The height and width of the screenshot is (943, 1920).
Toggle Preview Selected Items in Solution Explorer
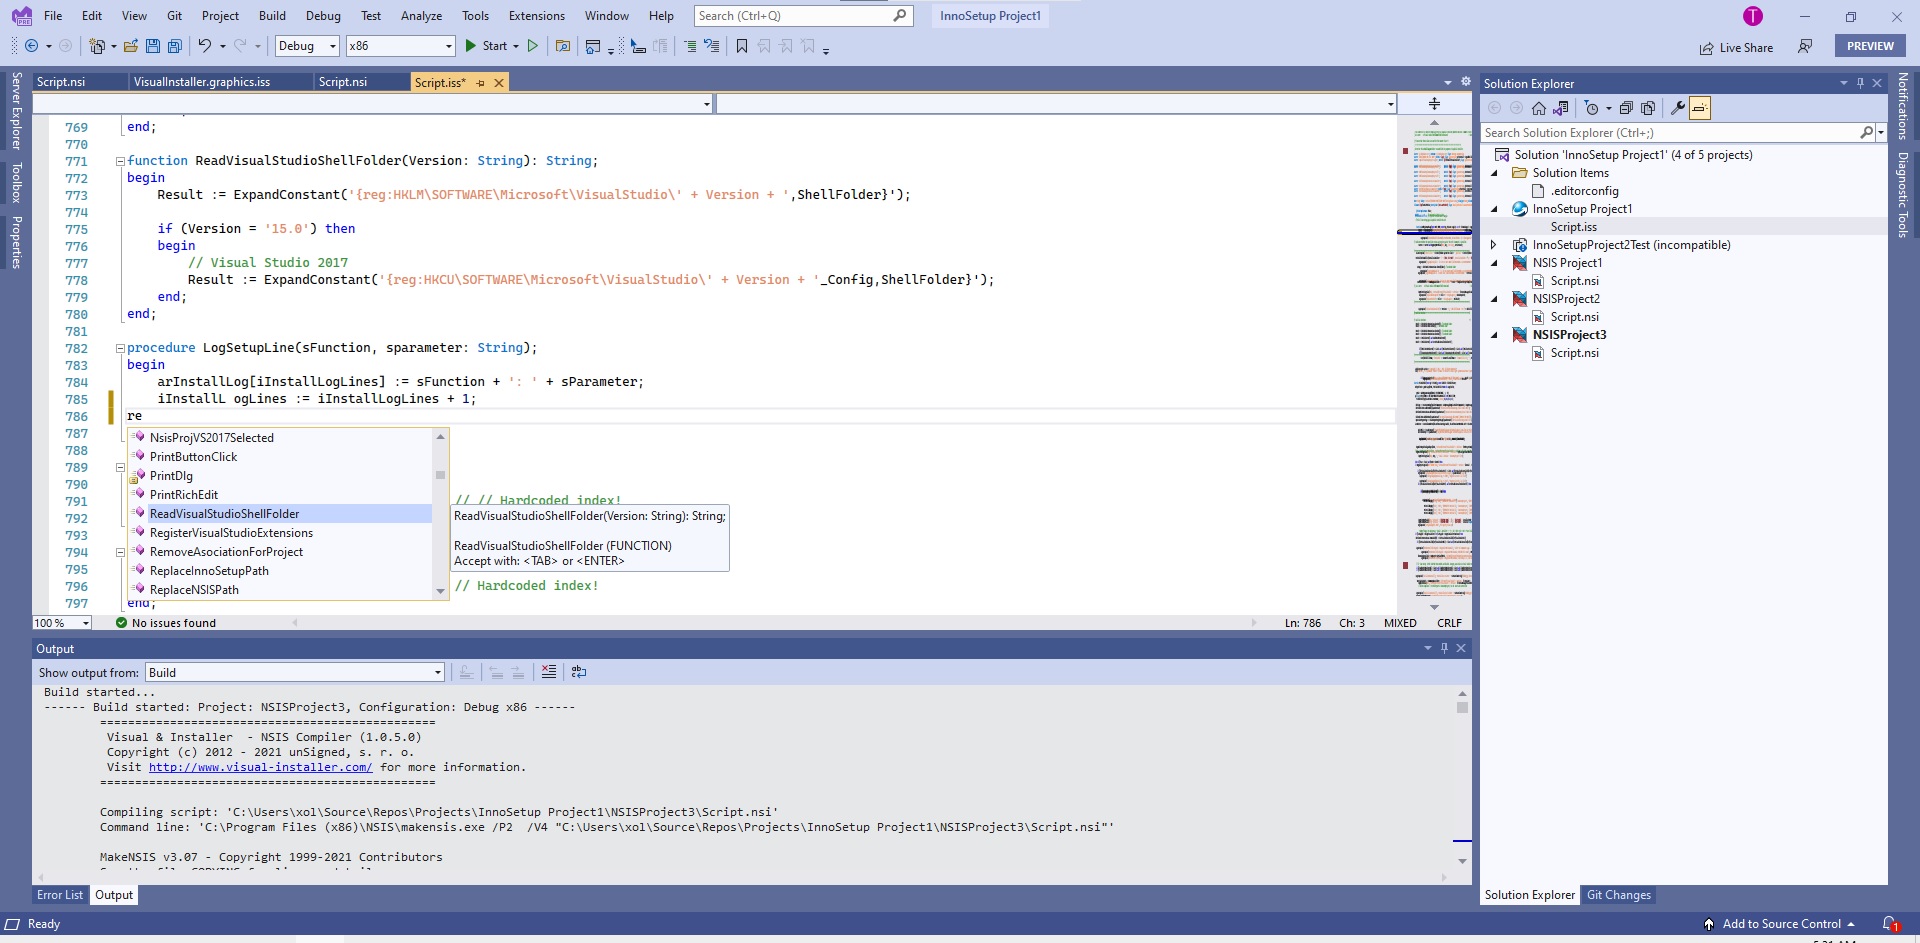pos(1700,108)
